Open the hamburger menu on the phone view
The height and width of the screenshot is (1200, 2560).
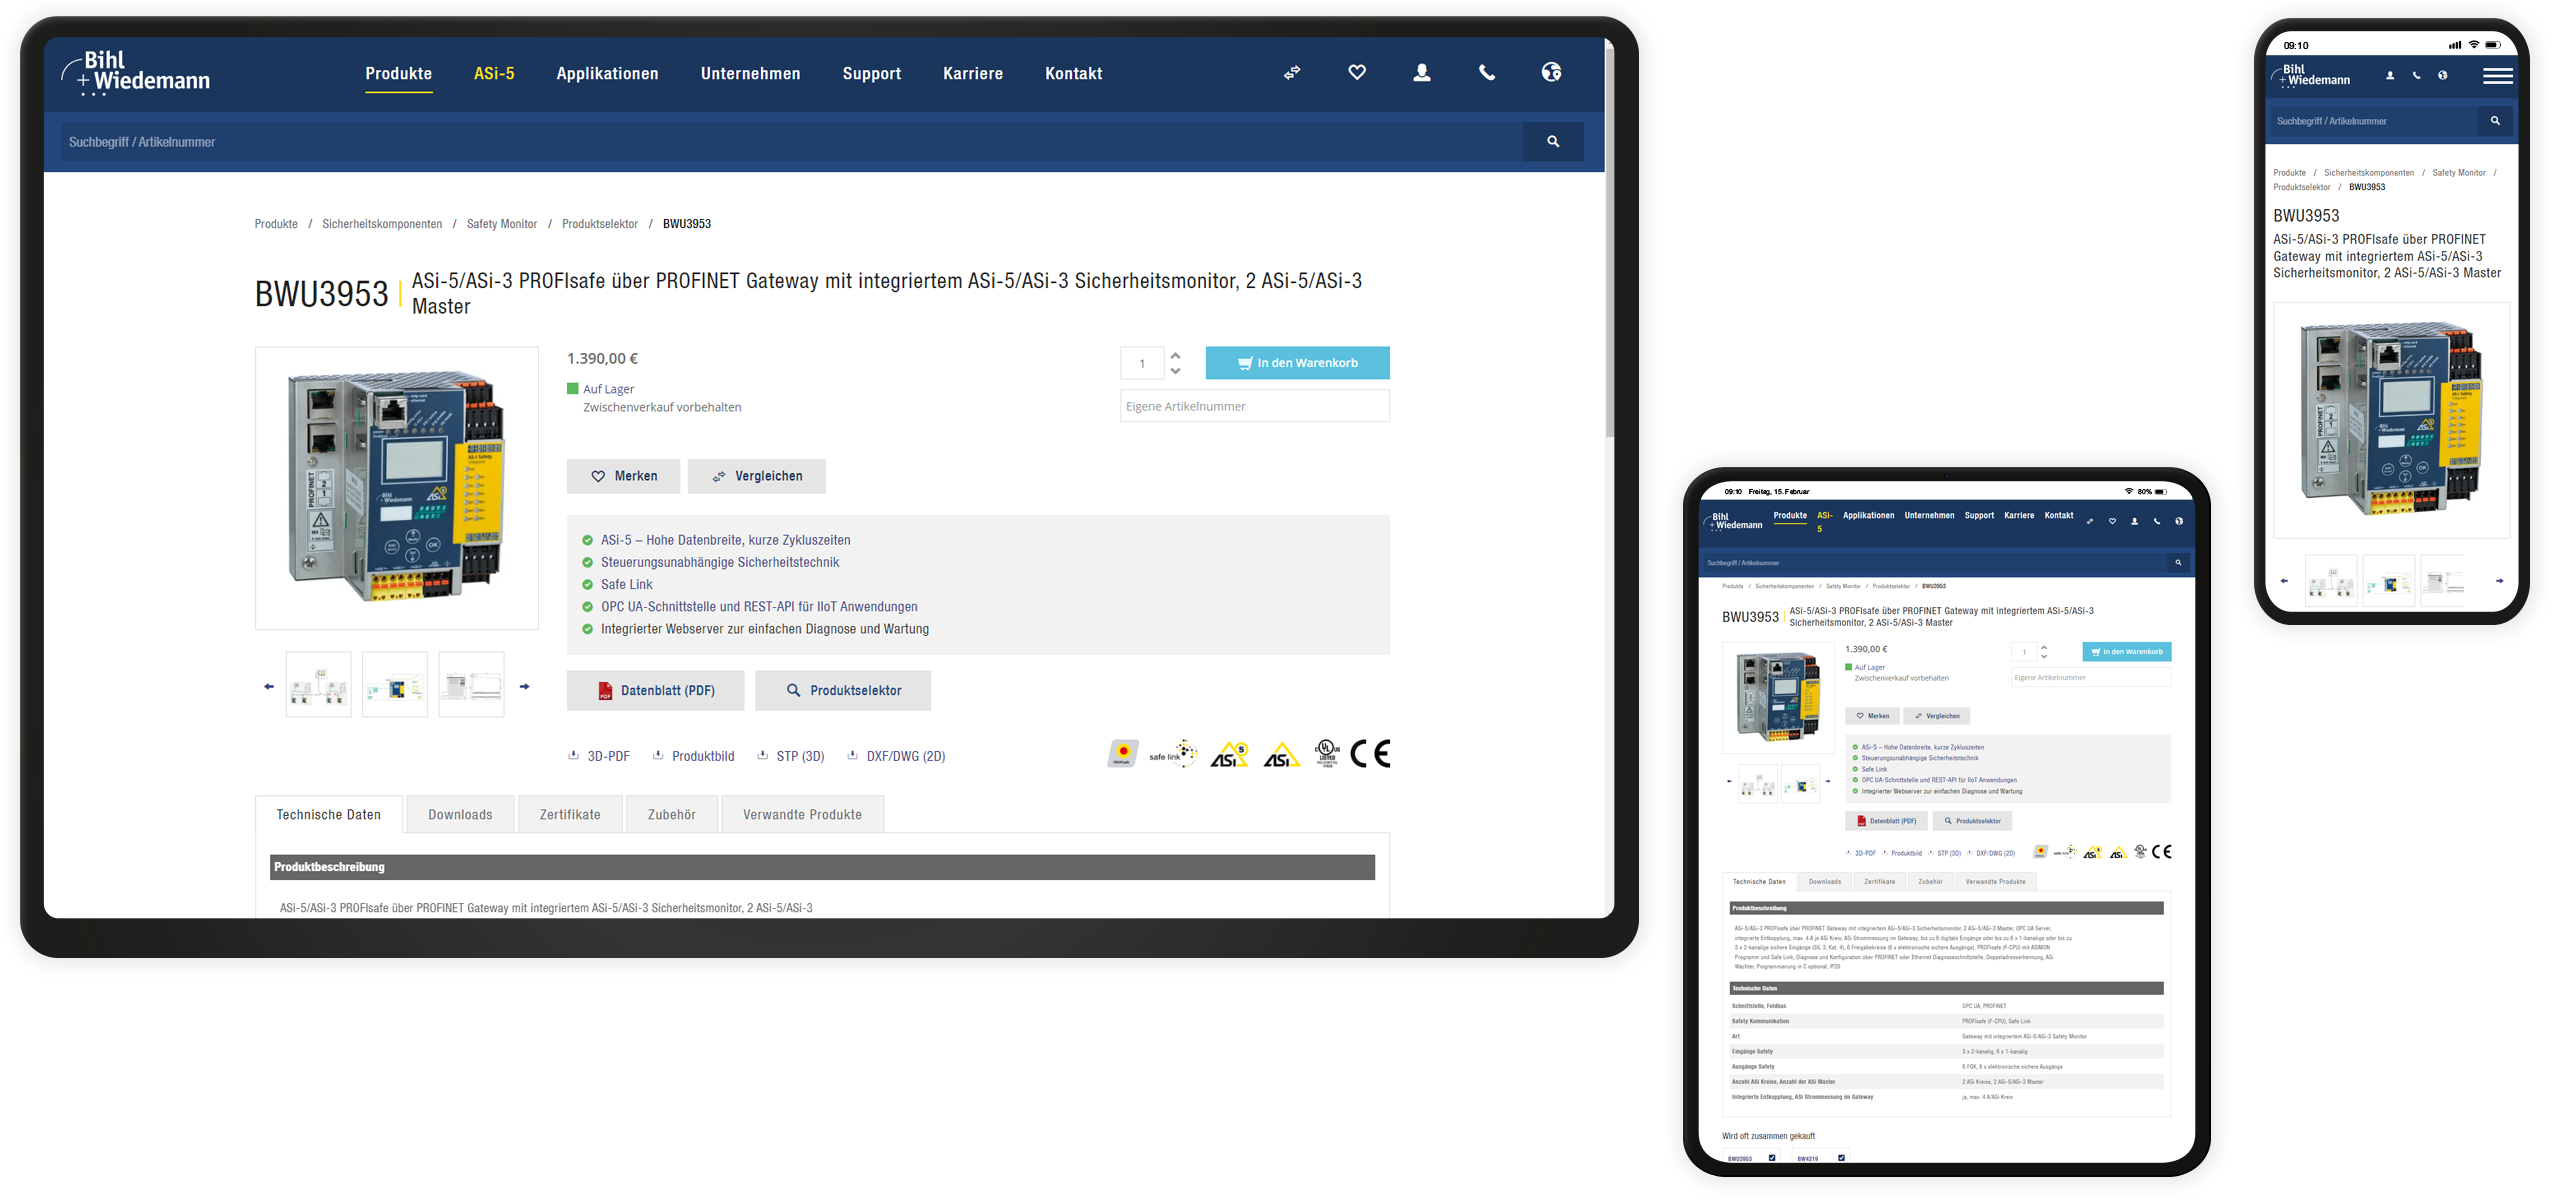[2497, 76]
